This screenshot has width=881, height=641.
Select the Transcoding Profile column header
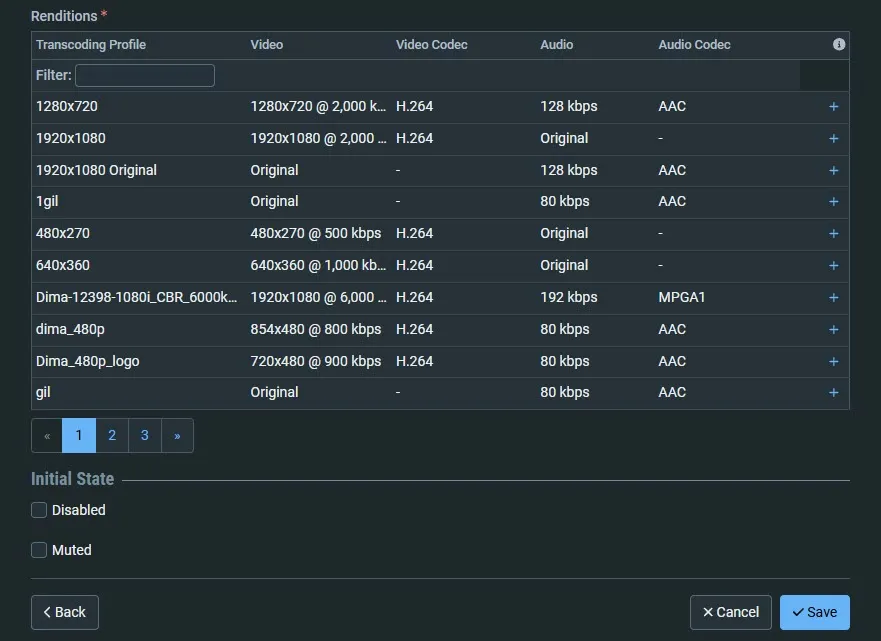coord(91,45)
